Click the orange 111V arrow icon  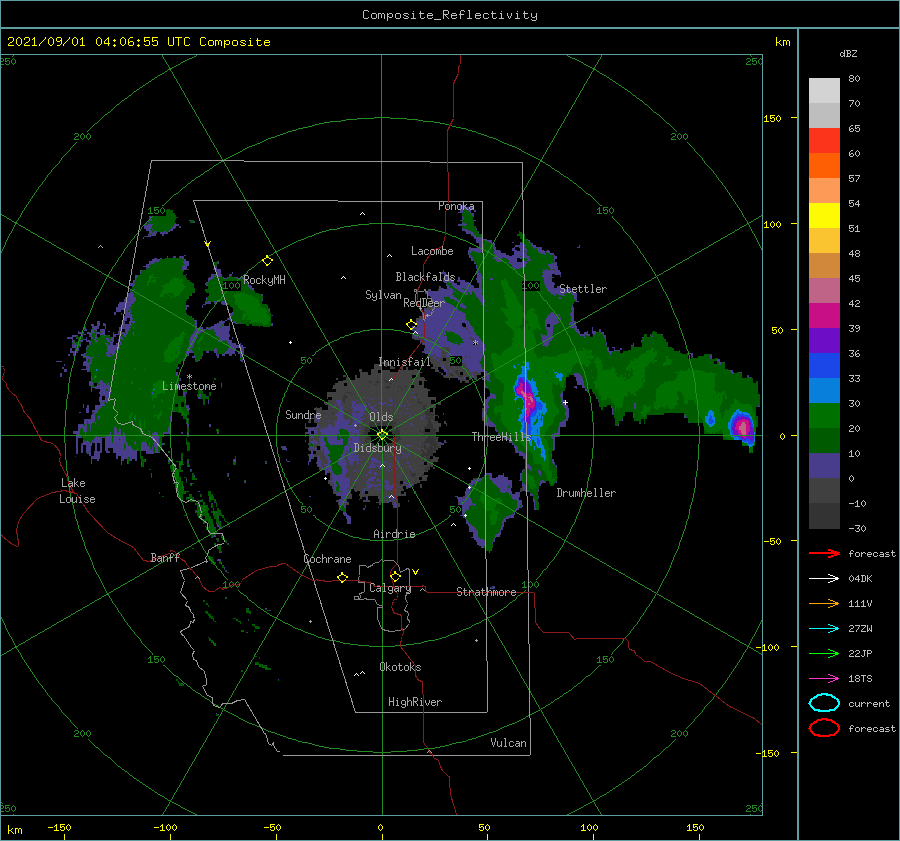[x=824, y=603]
